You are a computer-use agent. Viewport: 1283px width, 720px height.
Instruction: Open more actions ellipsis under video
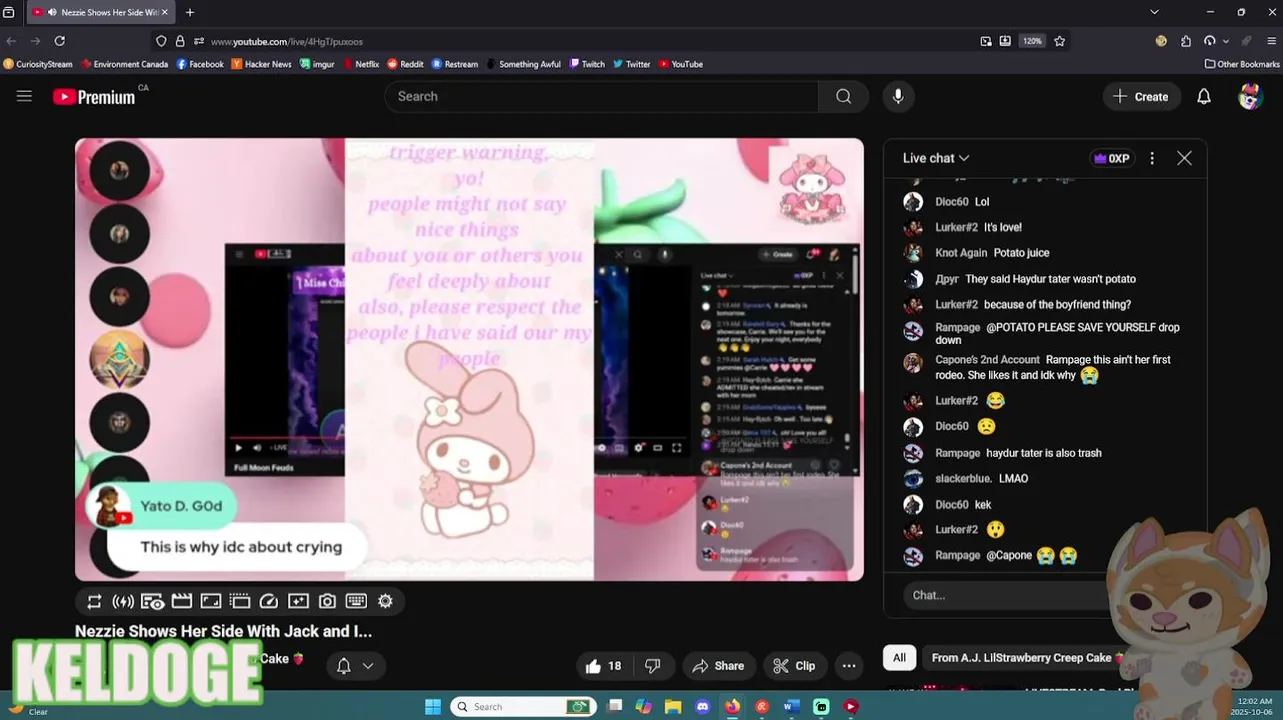coord(849,666)
